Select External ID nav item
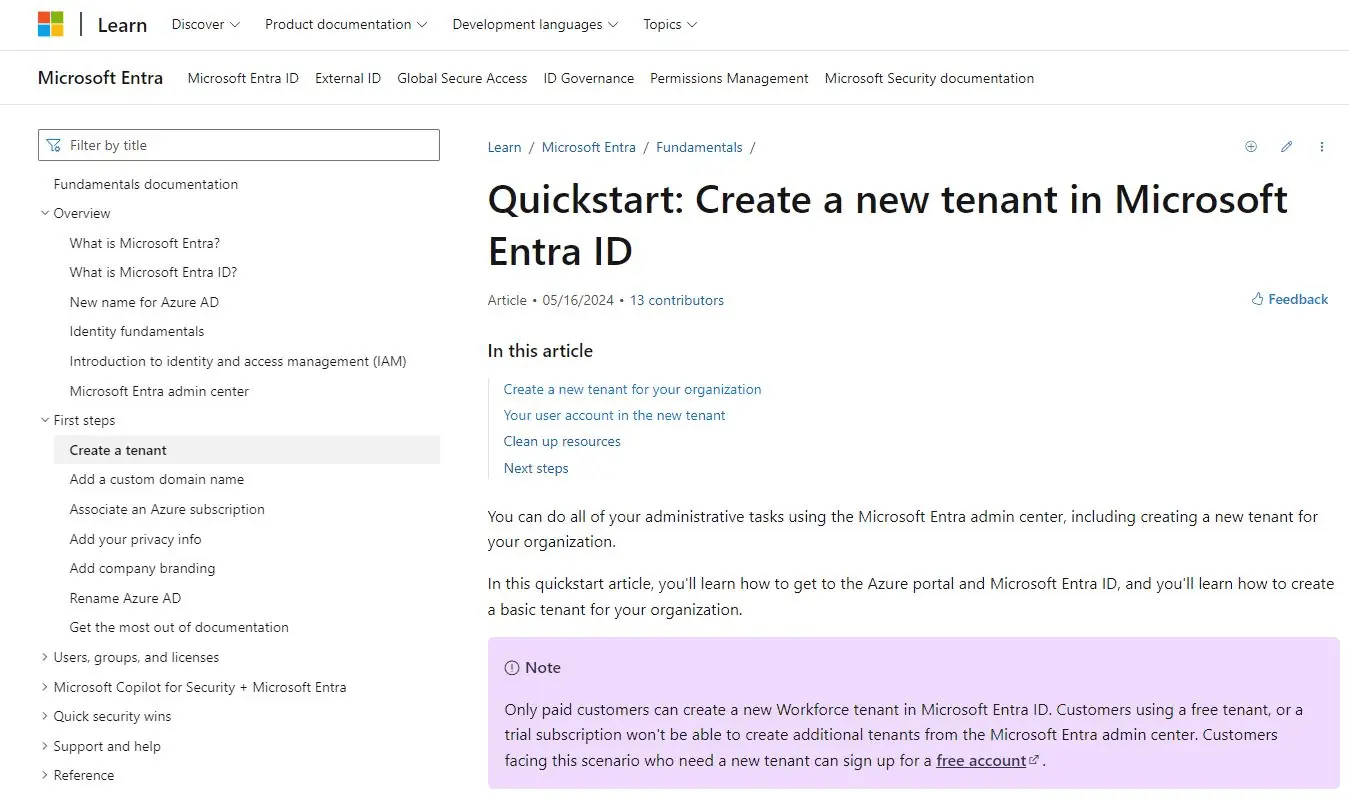 coord(348,78)
